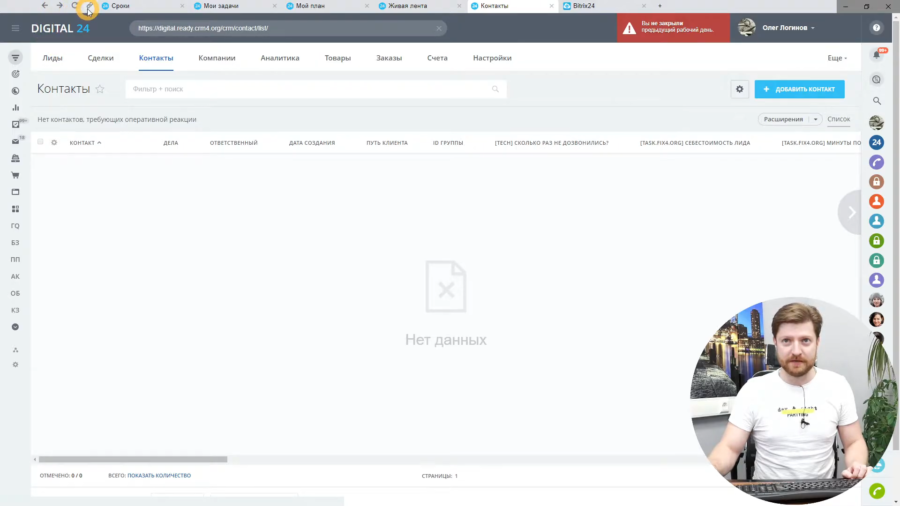The height and width of the screenshot is (506, 900).
Task: Click the Расширения button
Action: coord(783,119)
